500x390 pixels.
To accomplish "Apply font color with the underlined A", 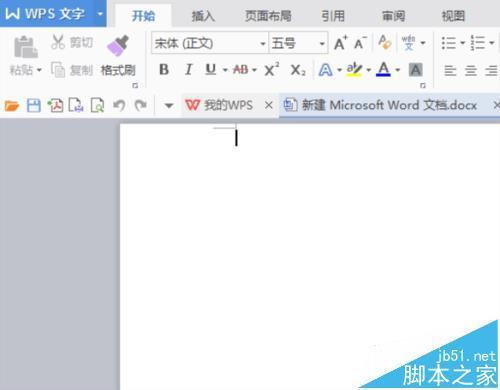I will (x=383, y=70).
